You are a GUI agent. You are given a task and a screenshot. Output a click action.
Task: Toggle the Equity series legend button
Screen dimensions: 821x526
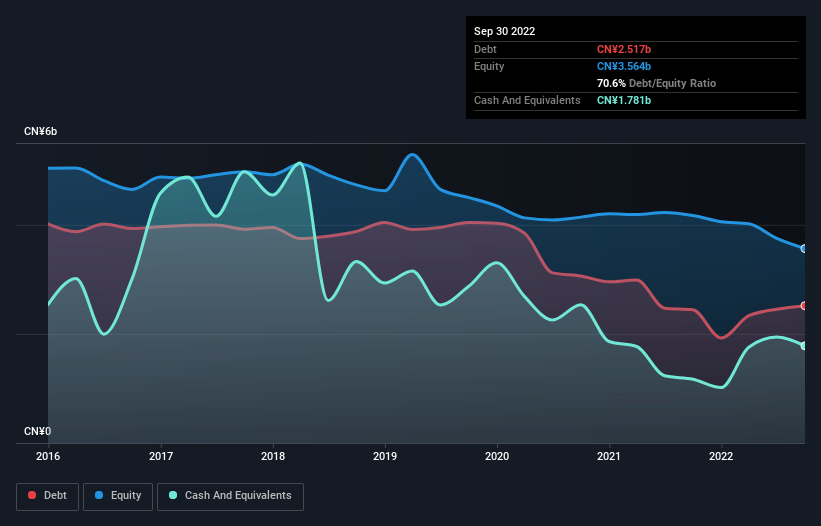tap(118, 496)
